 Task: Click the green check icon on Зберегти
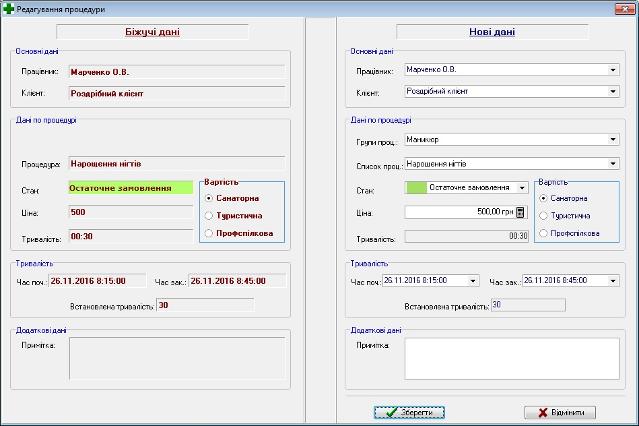392,412
